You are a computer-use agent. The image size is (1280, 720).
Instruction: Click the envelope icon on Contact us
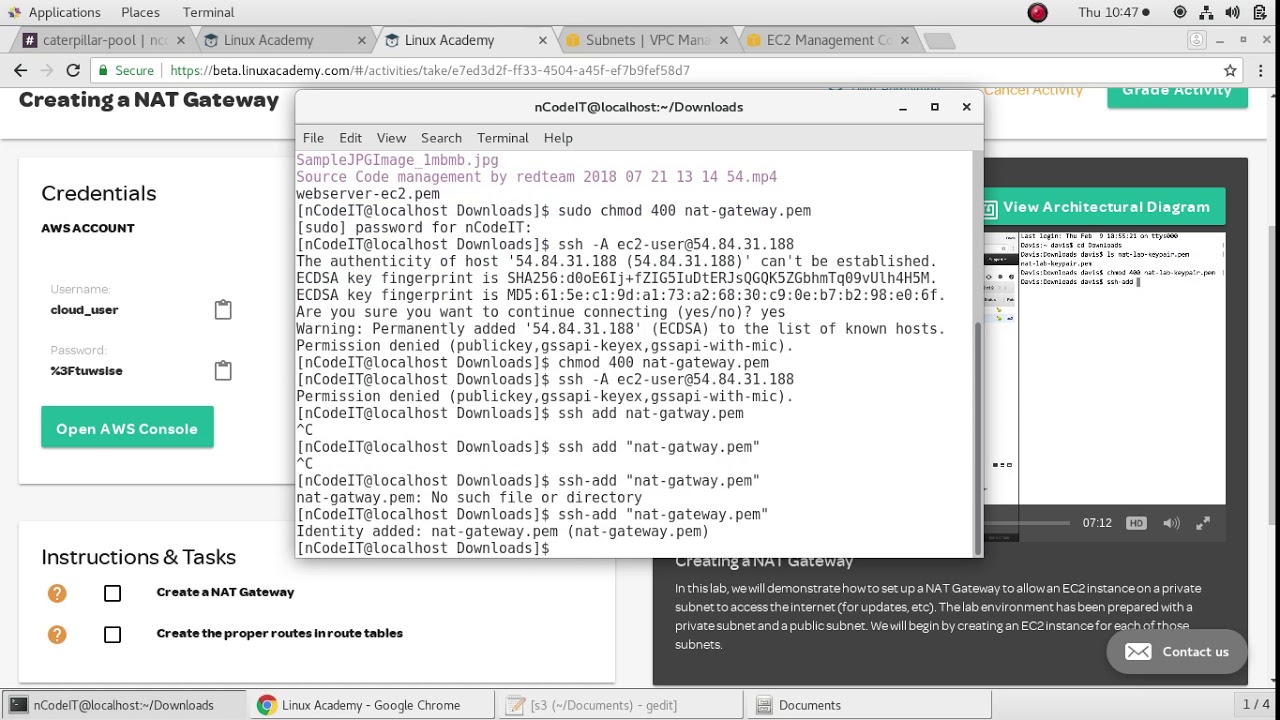(x=1138, y=652)
